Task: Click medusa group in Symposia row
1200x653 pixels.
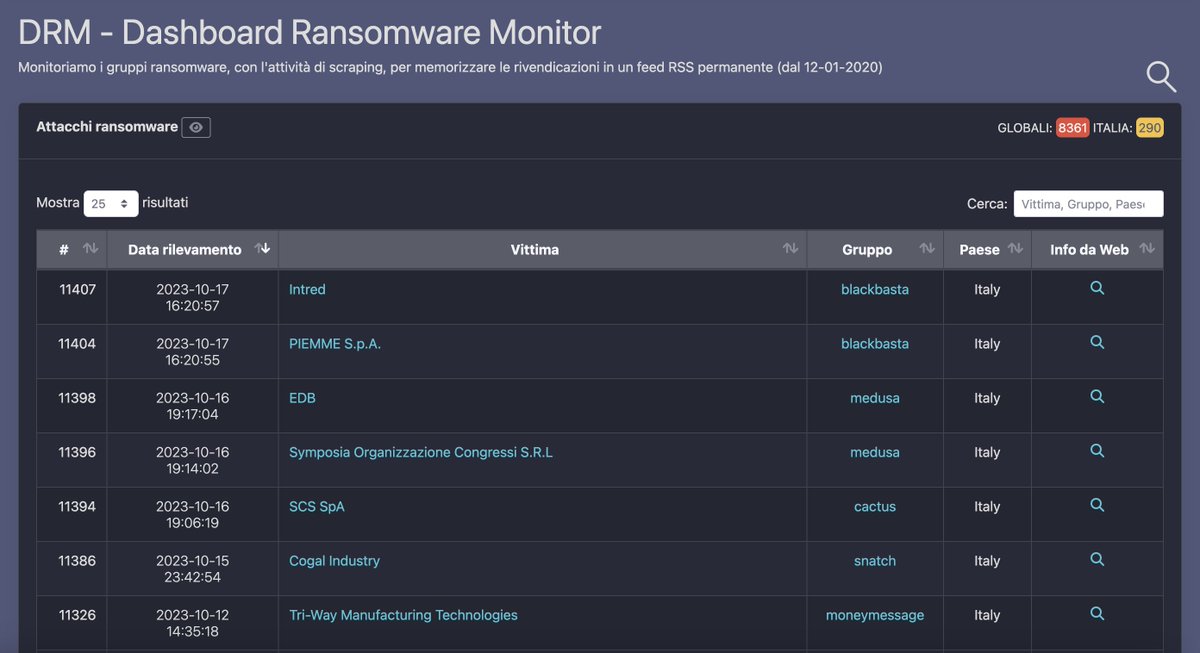Action: tap(875, 452)
